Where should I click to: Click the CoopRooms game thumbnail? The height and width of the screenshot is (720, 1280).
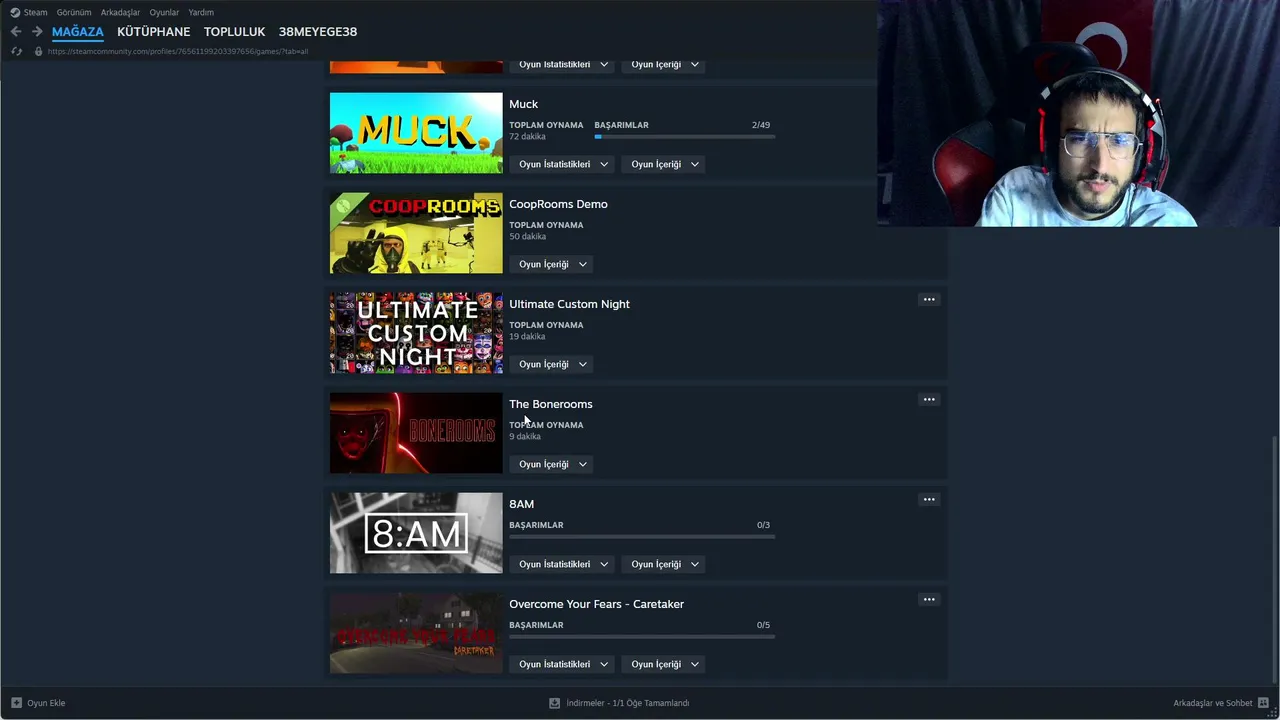[x=416, y=233]
